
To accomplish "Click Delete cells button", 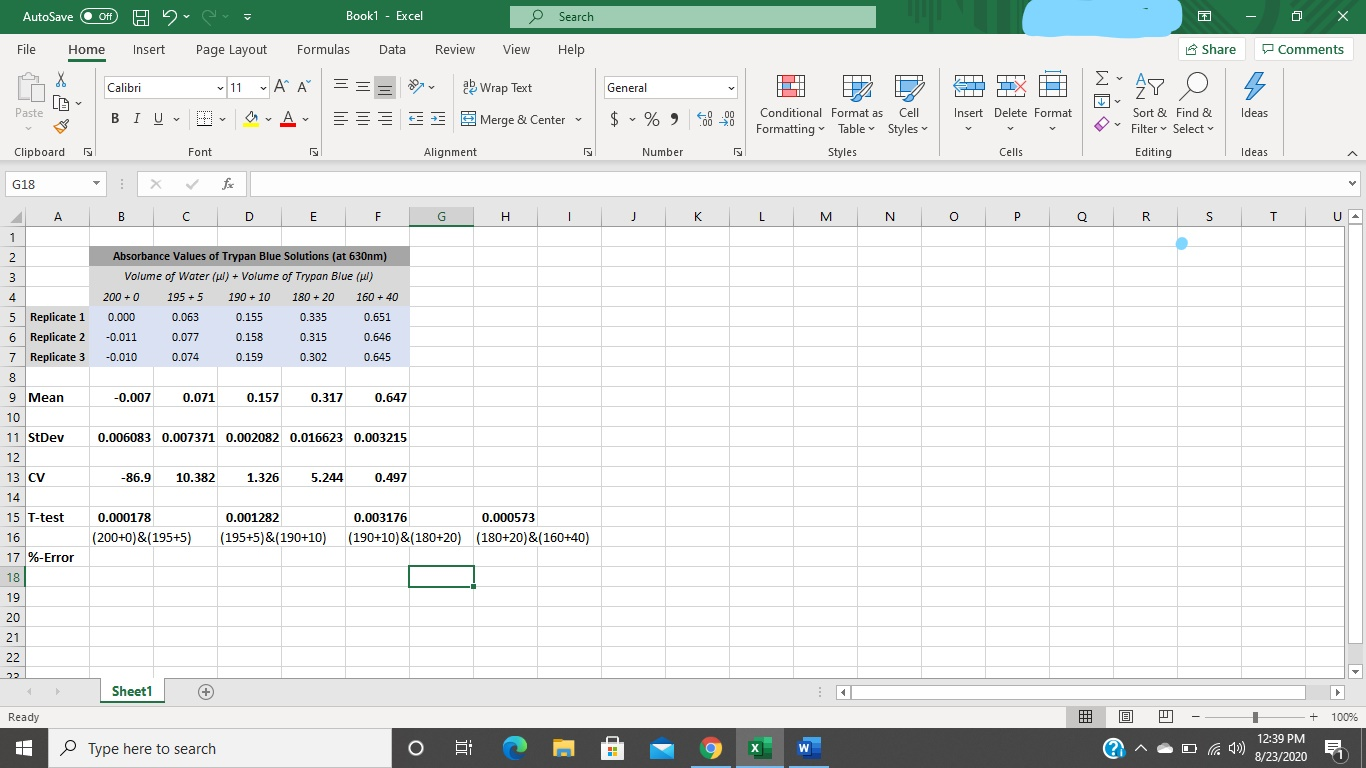I will click(1010, 105).
